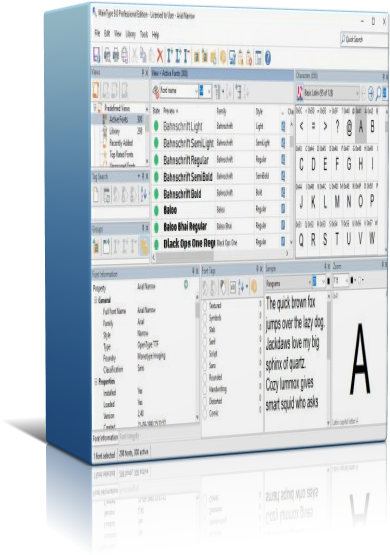Click the red X delete icon
This screenshot has width=390, height=555.
(160, 56)
